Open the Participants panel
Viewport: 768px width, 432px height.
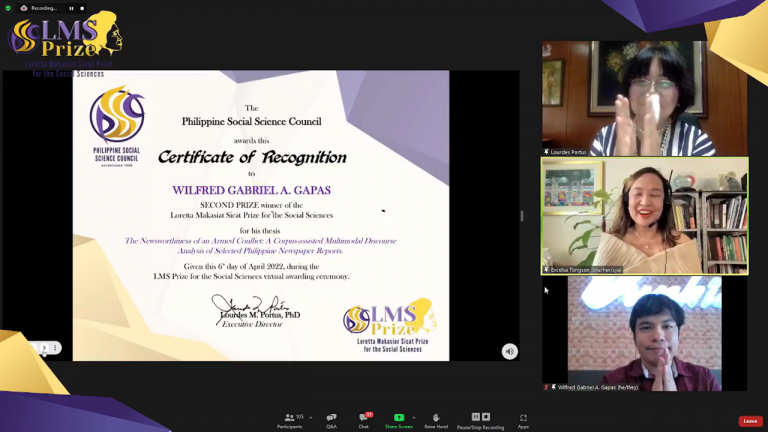pos(289,420)
